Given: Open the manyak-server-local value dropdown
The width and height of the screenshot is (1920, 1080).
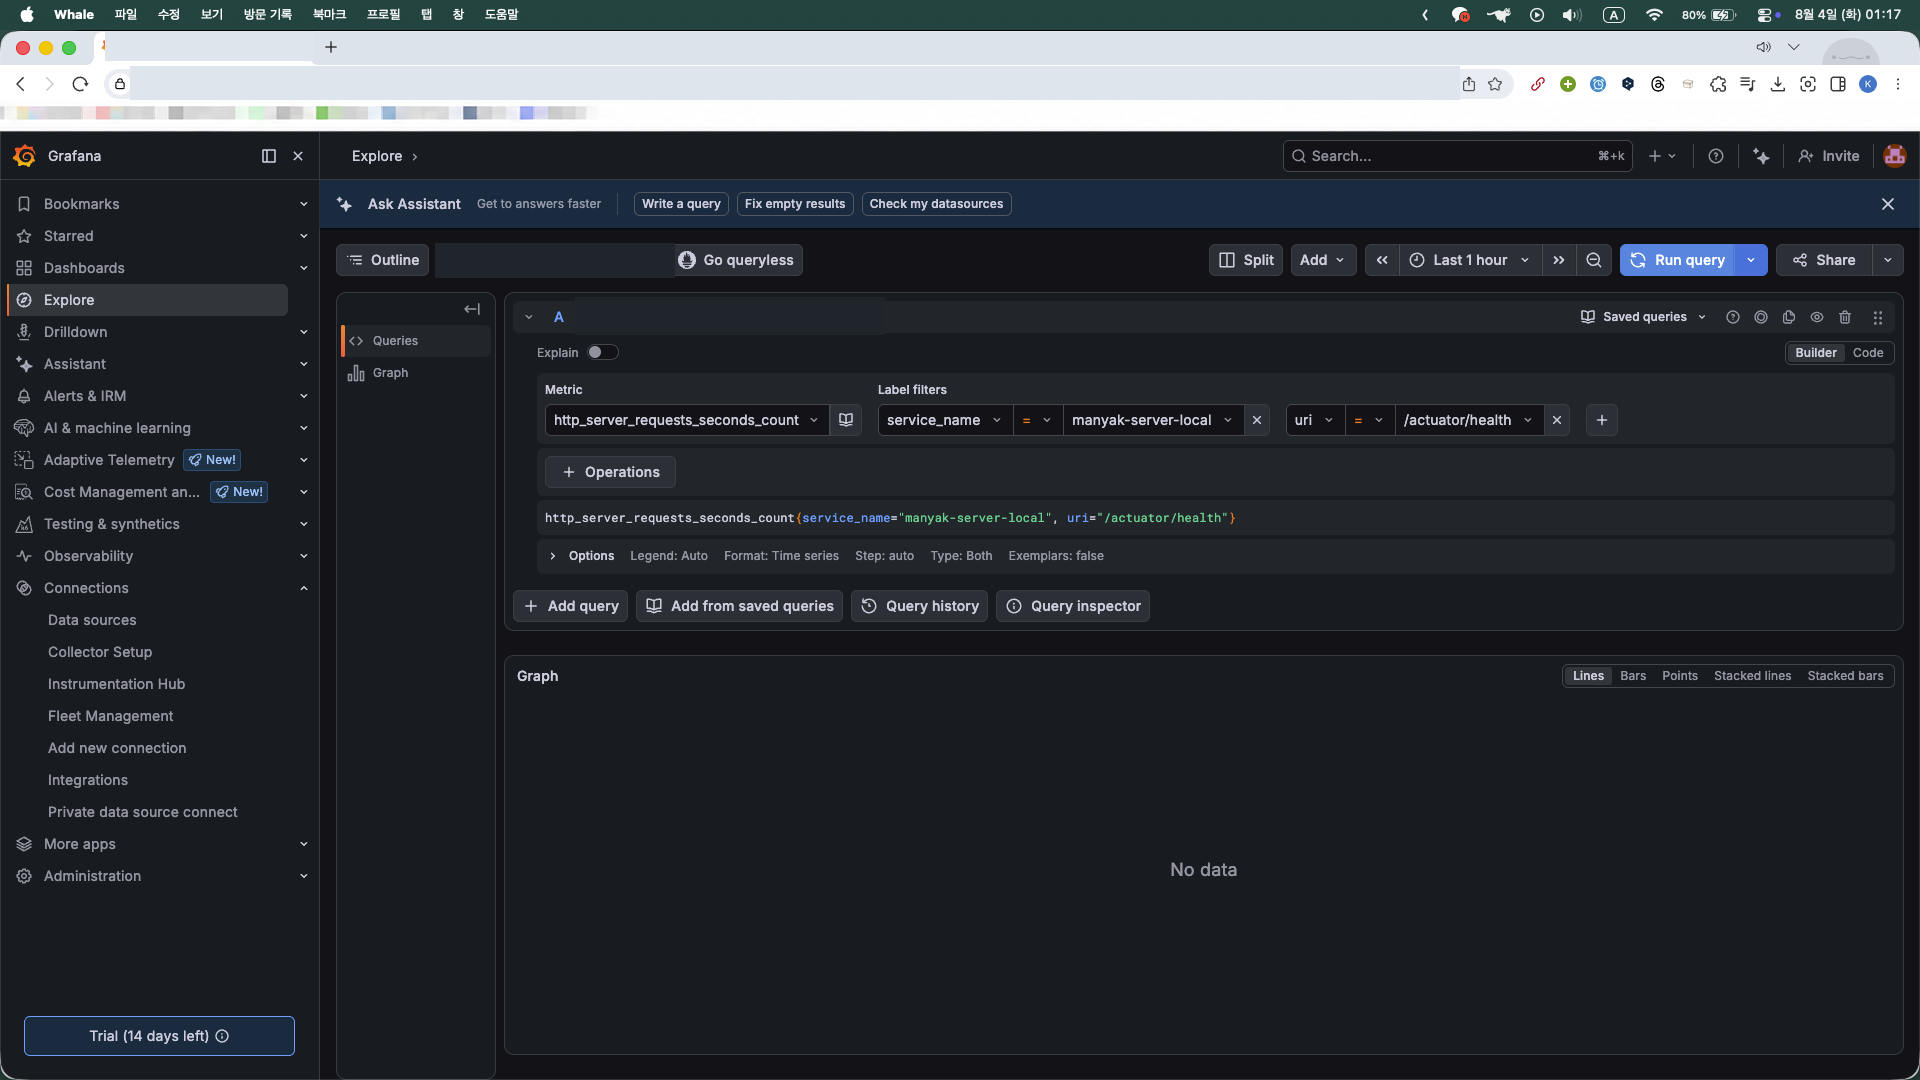Looking at the screenshot, I should 1153,420.
